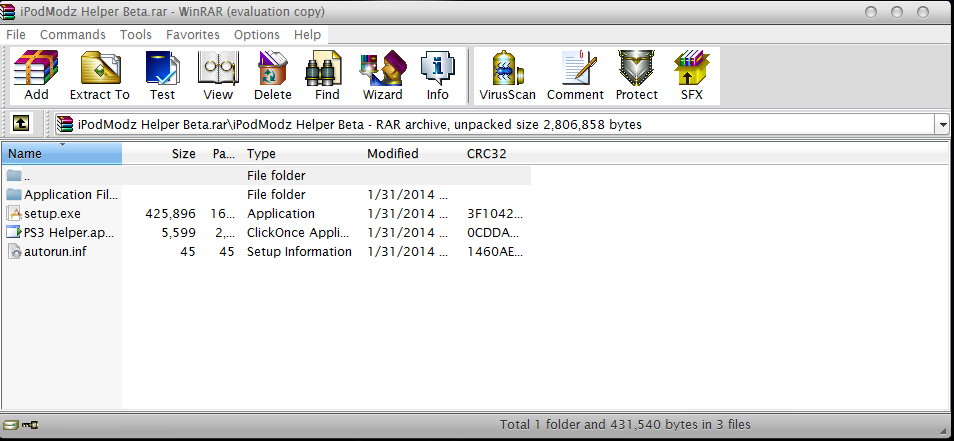Image resolution: width=954 pixels, height=441 pixels.
Task: Open the Favorites menu
Action: (193, 35)
